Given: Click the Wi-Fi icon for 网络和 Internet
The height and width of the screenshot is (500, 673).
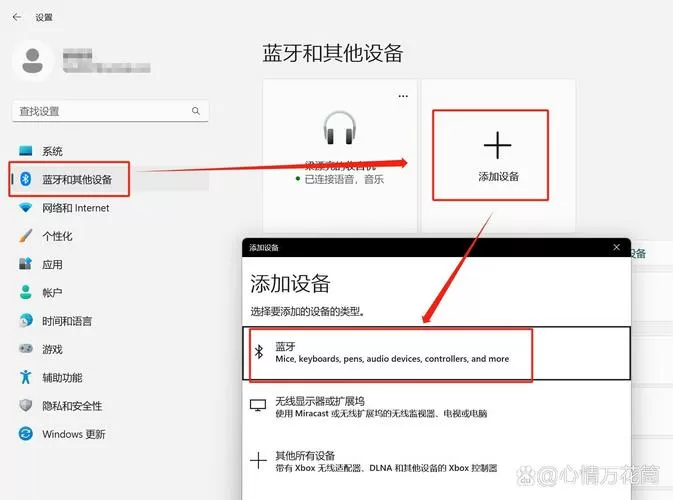Looking at the screenshot, I should tap(26, 208).
